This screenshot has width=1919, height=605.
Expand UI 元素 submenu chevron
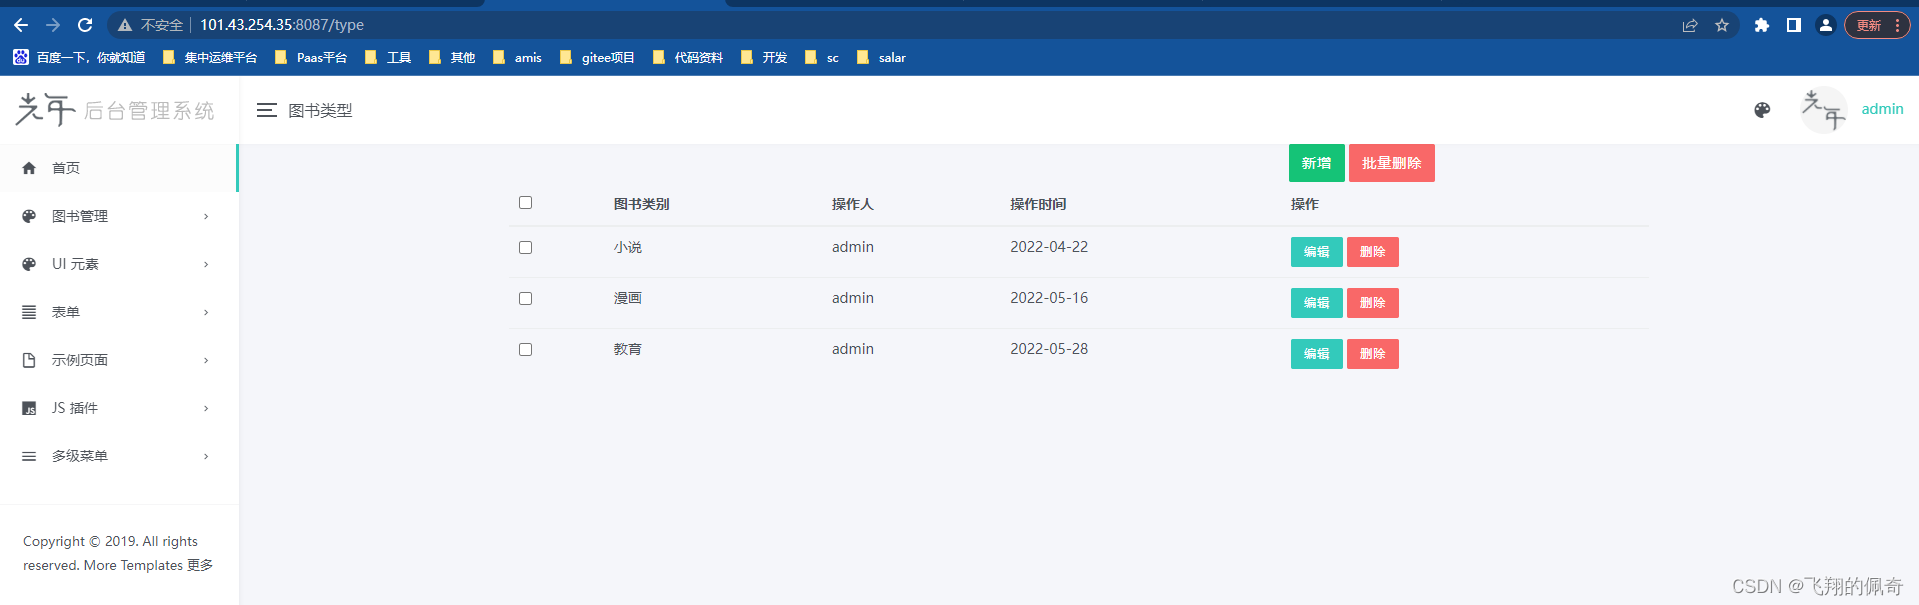(206, 264)
